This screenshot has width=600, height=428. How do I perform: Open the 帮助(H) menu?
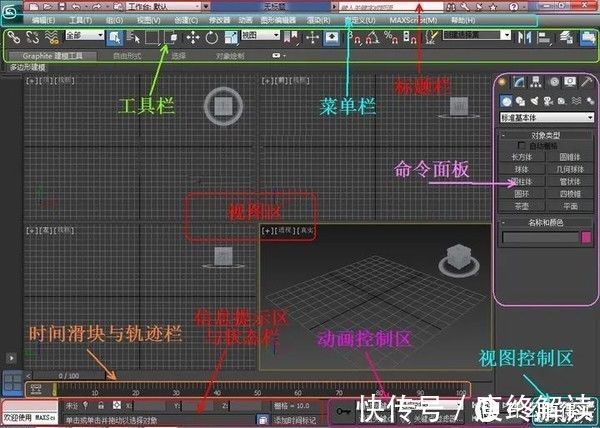point(463,20)
